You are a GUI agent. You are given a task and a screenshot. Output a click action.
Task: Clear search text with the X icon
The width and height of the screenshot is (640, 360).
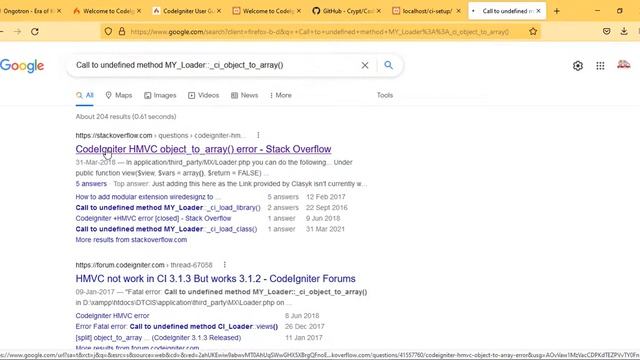click(364, 65)
